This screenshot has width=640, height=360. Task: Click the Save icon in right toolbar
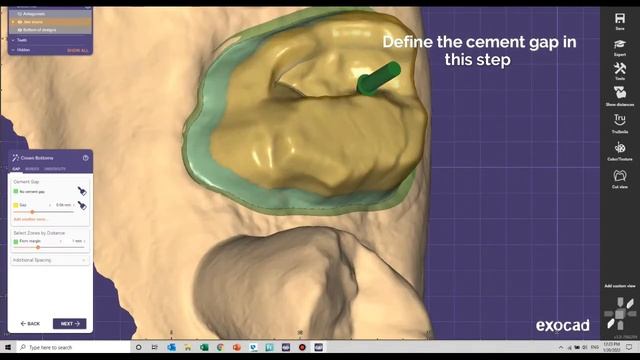click(x=620, y=18)
